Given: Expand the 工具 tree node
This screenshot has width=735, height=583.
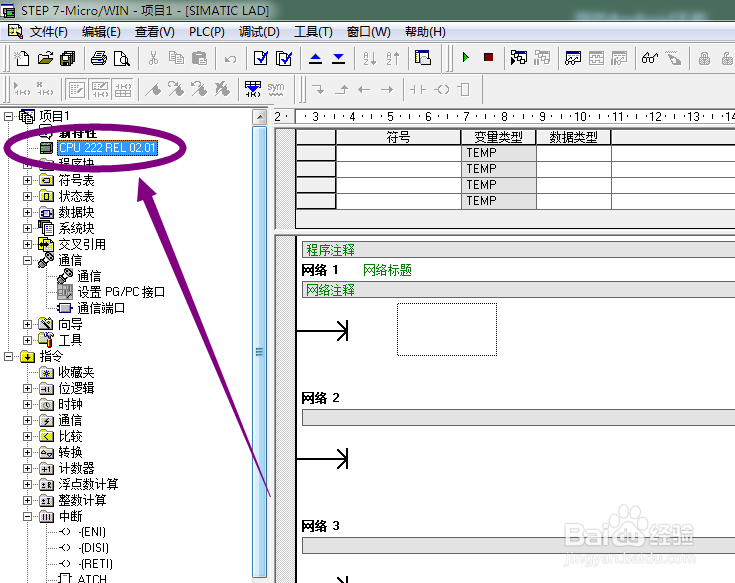Looking at the screenshot, I should click(27, 340).
